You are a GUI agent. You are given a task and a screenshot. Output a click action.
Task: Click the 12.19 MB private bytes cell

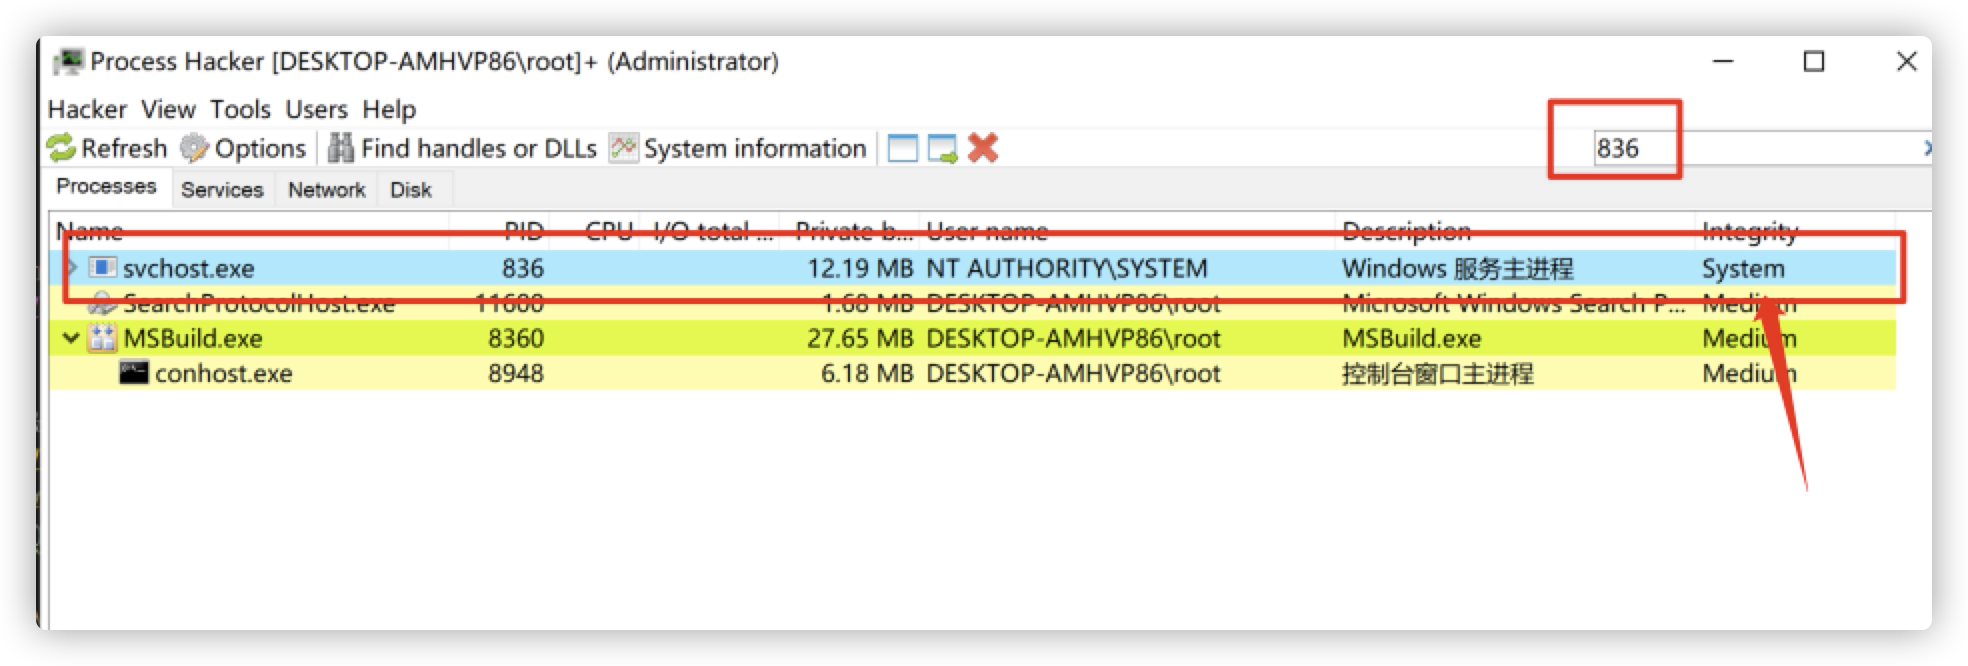860,268
